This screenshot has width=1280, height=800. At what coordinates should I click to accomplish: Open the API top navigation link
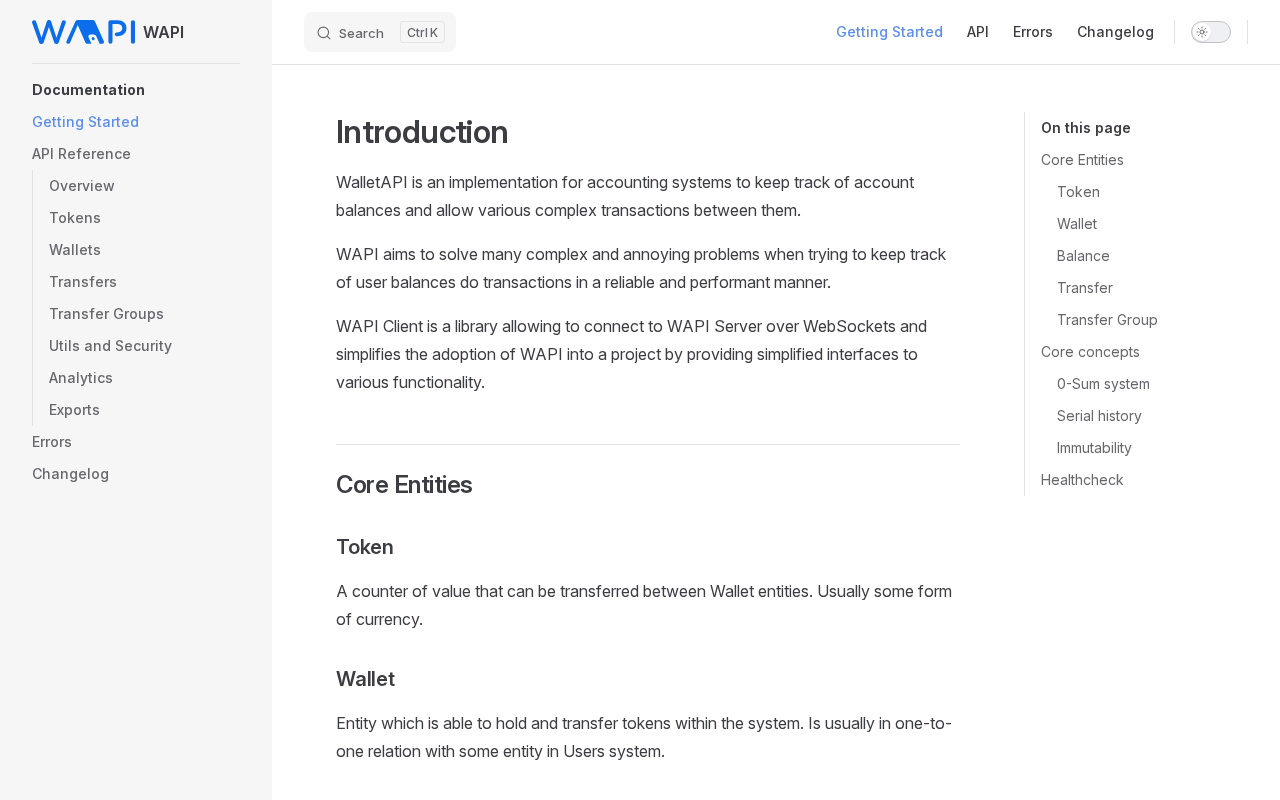tap(977, 32)
